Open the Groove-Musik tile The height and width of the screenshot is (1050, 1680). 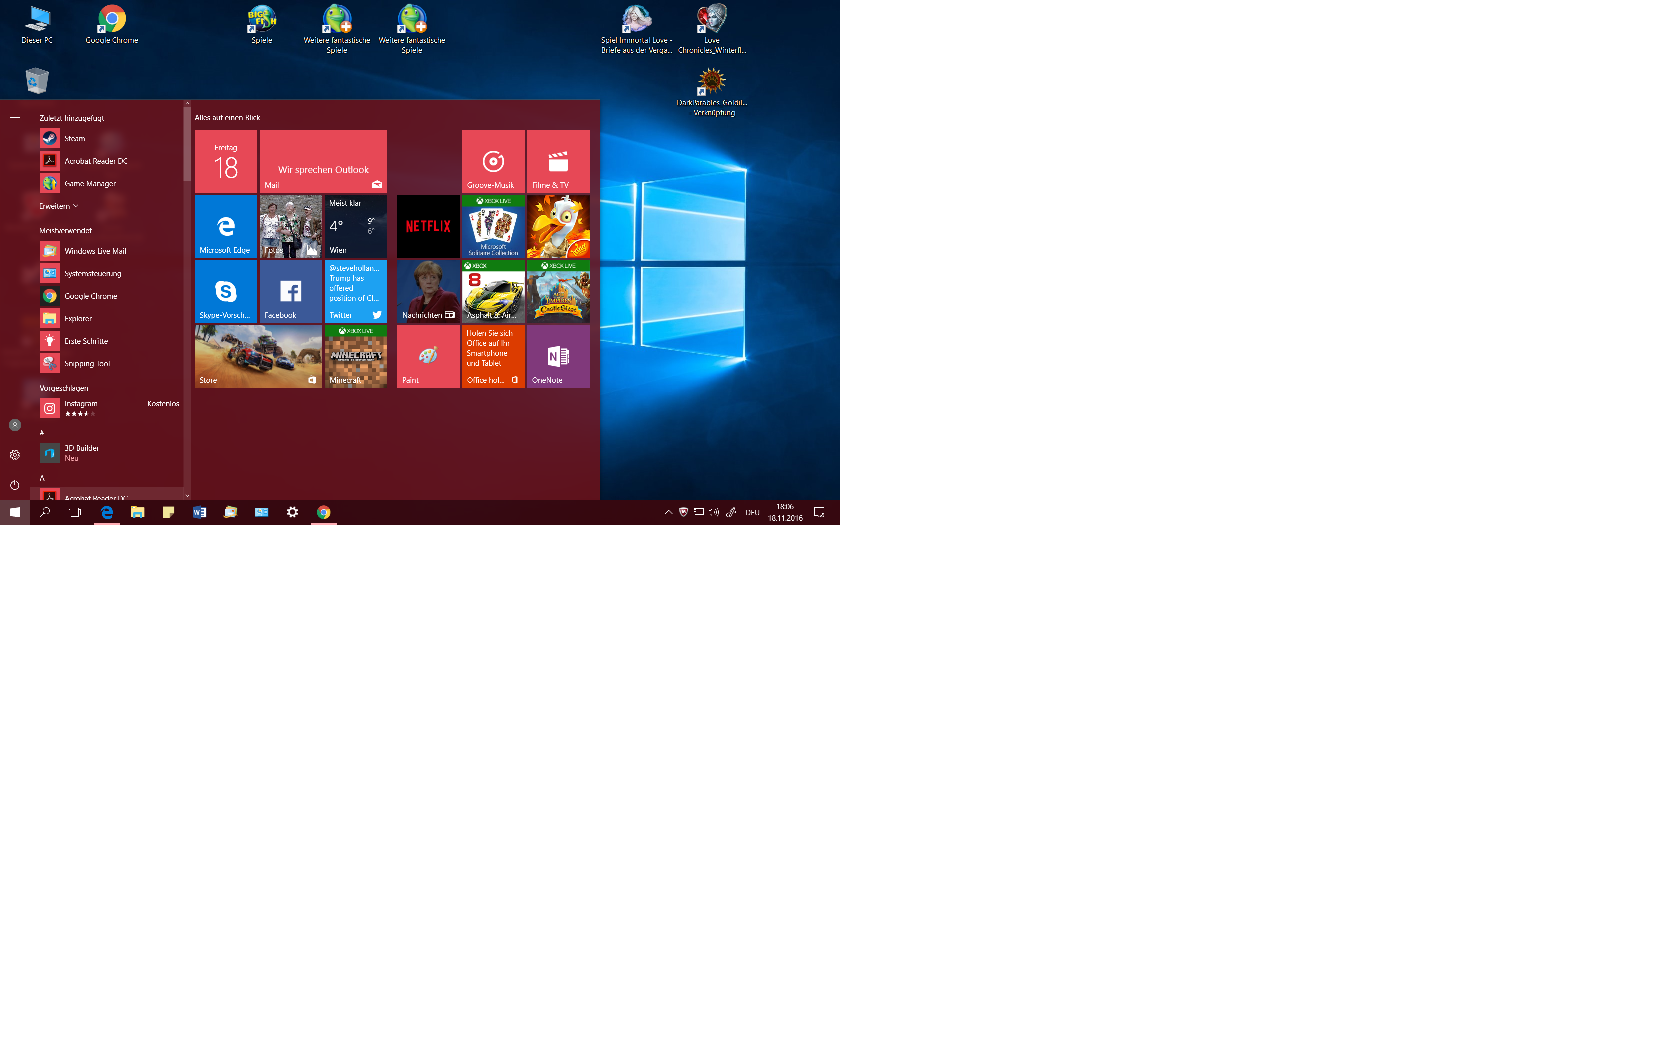click(x=493, y=161)
